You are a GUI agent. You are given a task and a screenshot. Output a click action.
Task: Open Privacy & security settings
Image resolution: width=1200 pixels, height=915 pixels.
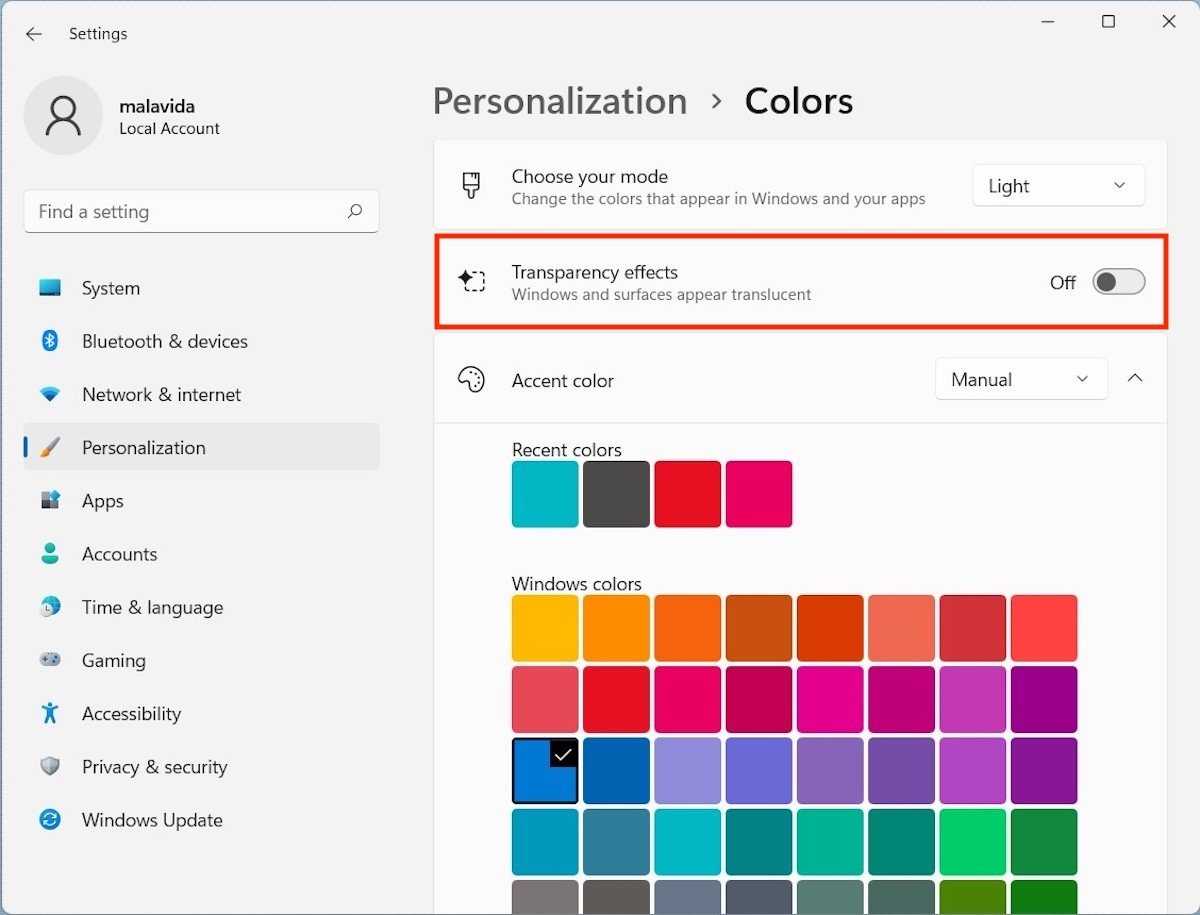pyautogui.click(x=154, y=767)
